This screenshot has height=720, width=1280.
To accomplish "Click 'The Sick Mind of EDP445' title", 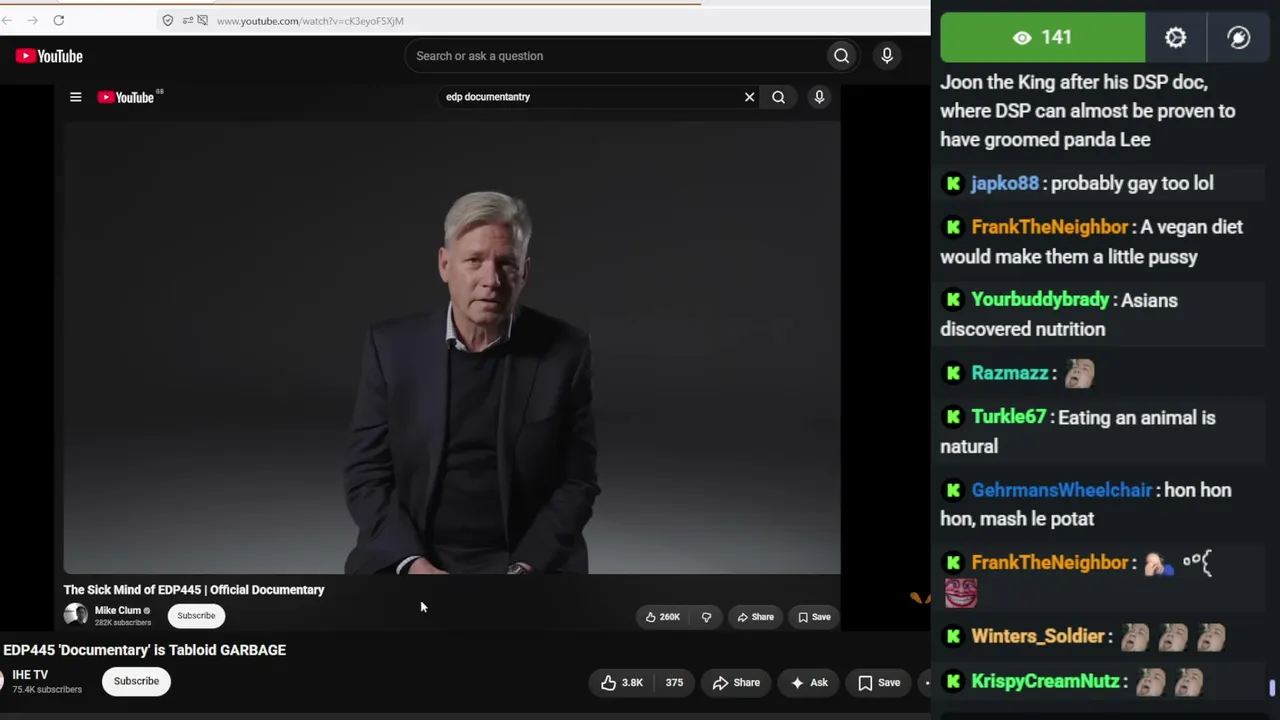I will pos(194,590).
